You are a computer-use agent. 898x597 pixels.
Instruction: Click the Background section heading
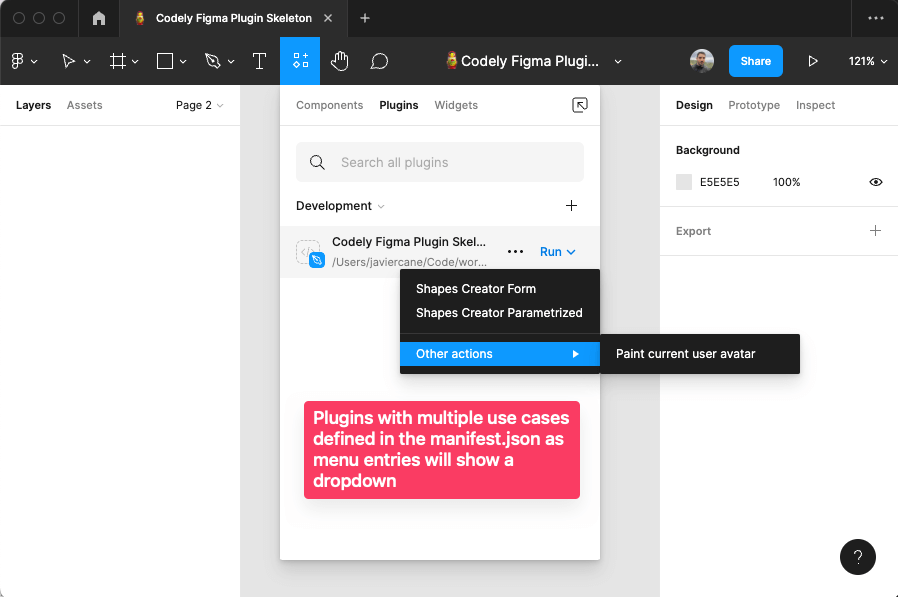click(707, 150)
